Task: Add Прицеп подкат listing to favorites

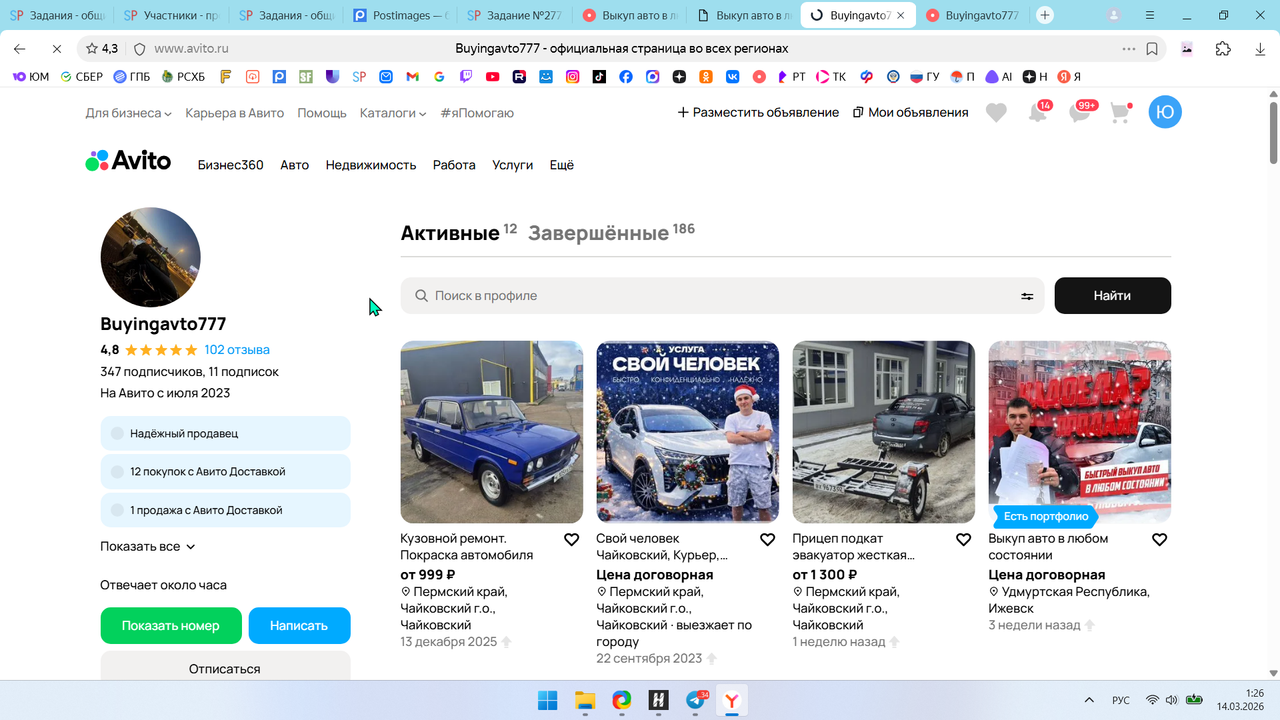Action: point(963,539)
